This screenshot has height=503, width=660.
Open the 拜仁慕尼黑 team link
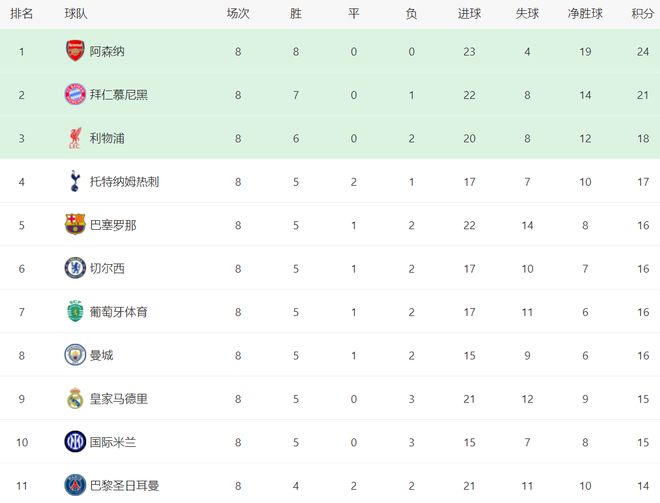point(118,95)
